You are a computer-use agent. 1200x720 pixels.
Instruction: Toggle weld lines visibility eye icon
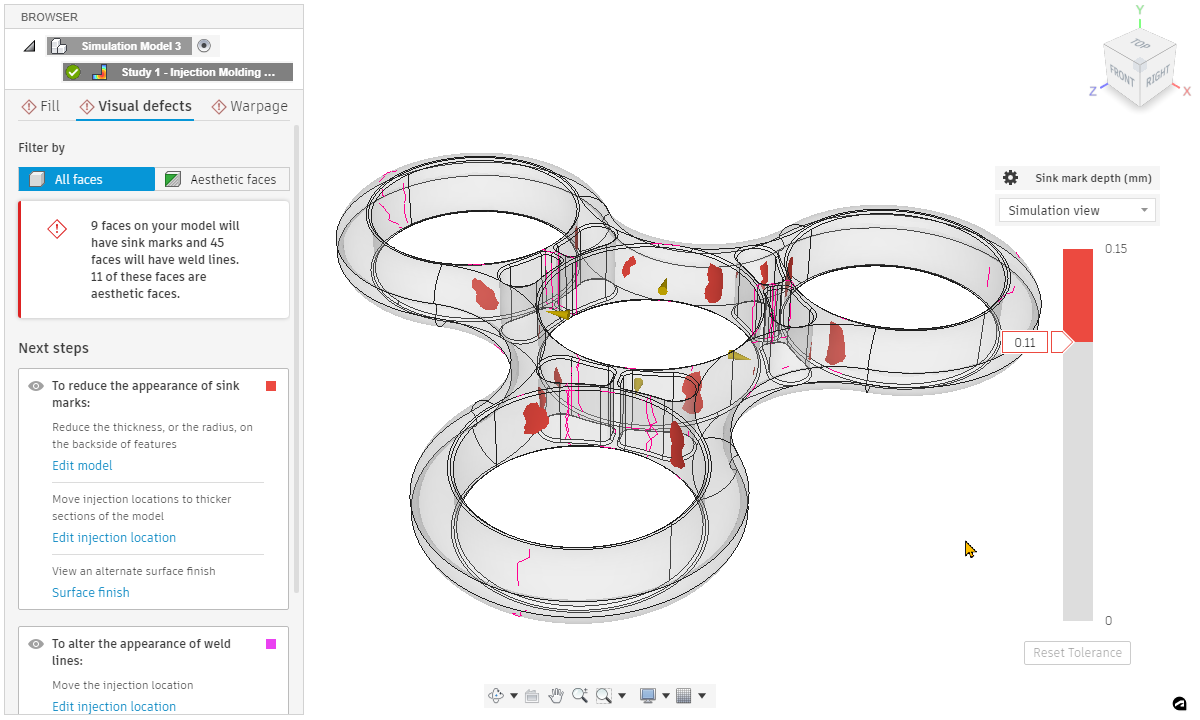(x=36, y=644)
